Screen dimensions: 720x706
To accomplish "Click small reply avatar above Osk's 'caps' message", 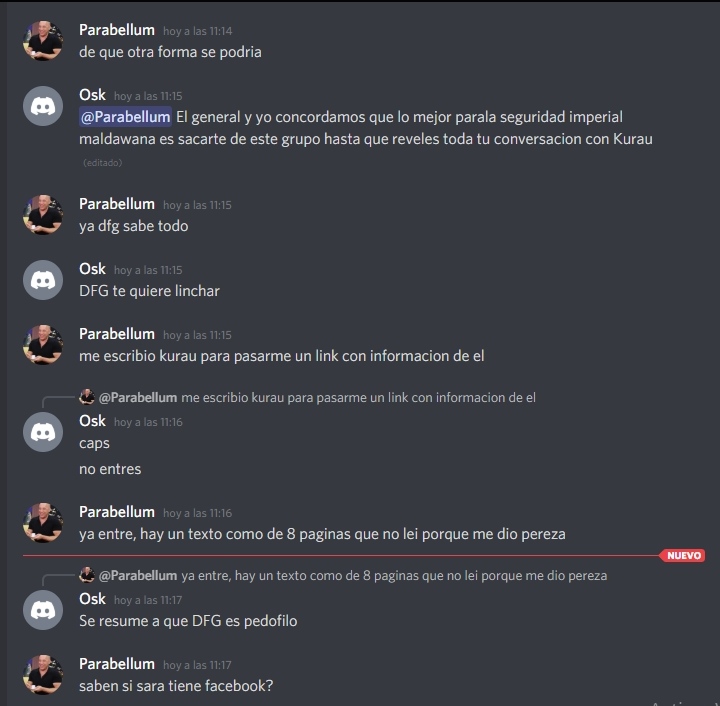I will pyautogui.click(x=87, y=397).
